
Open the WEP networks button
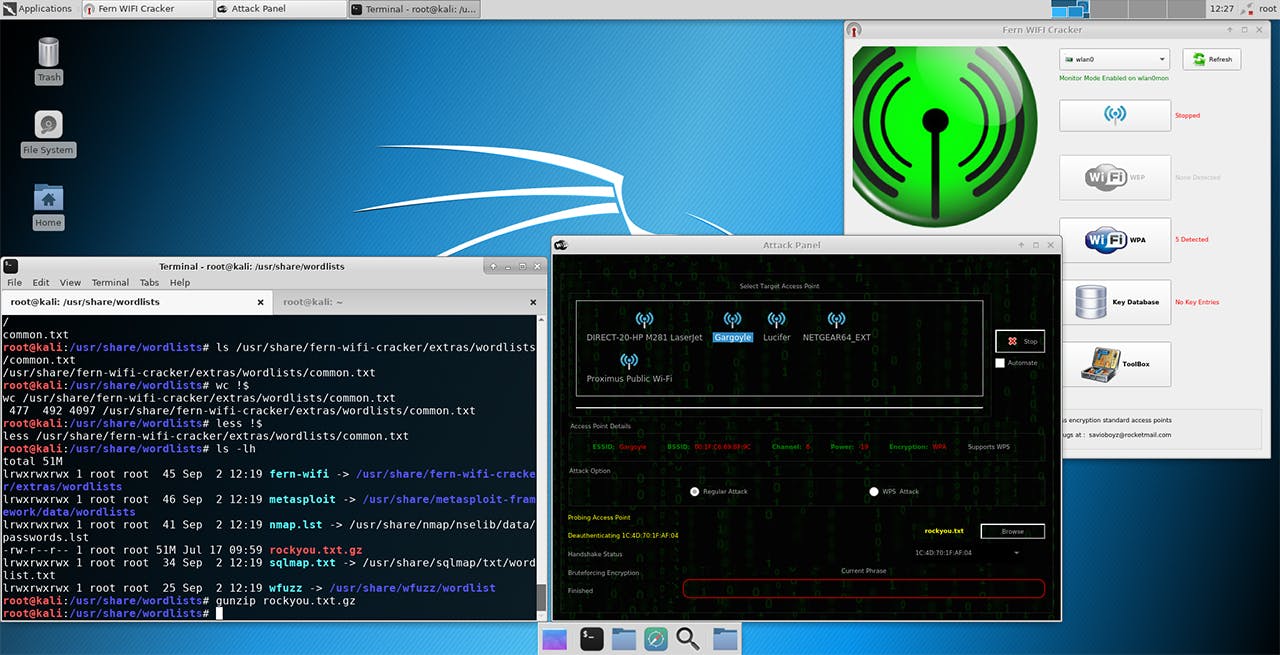1114,178
